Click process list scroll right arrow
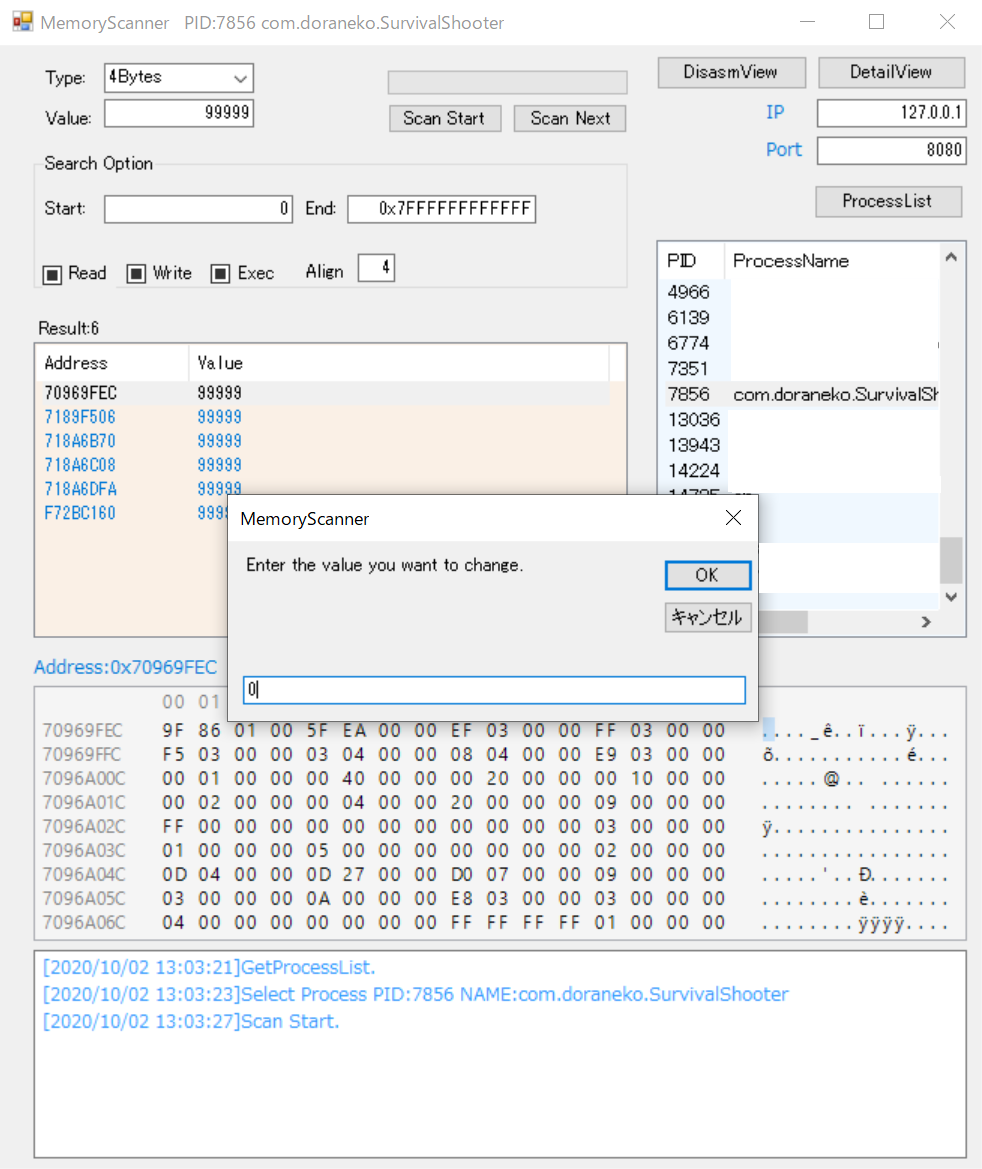The height and width of the screenshot is (1169, 982). (x=926, y=622)
